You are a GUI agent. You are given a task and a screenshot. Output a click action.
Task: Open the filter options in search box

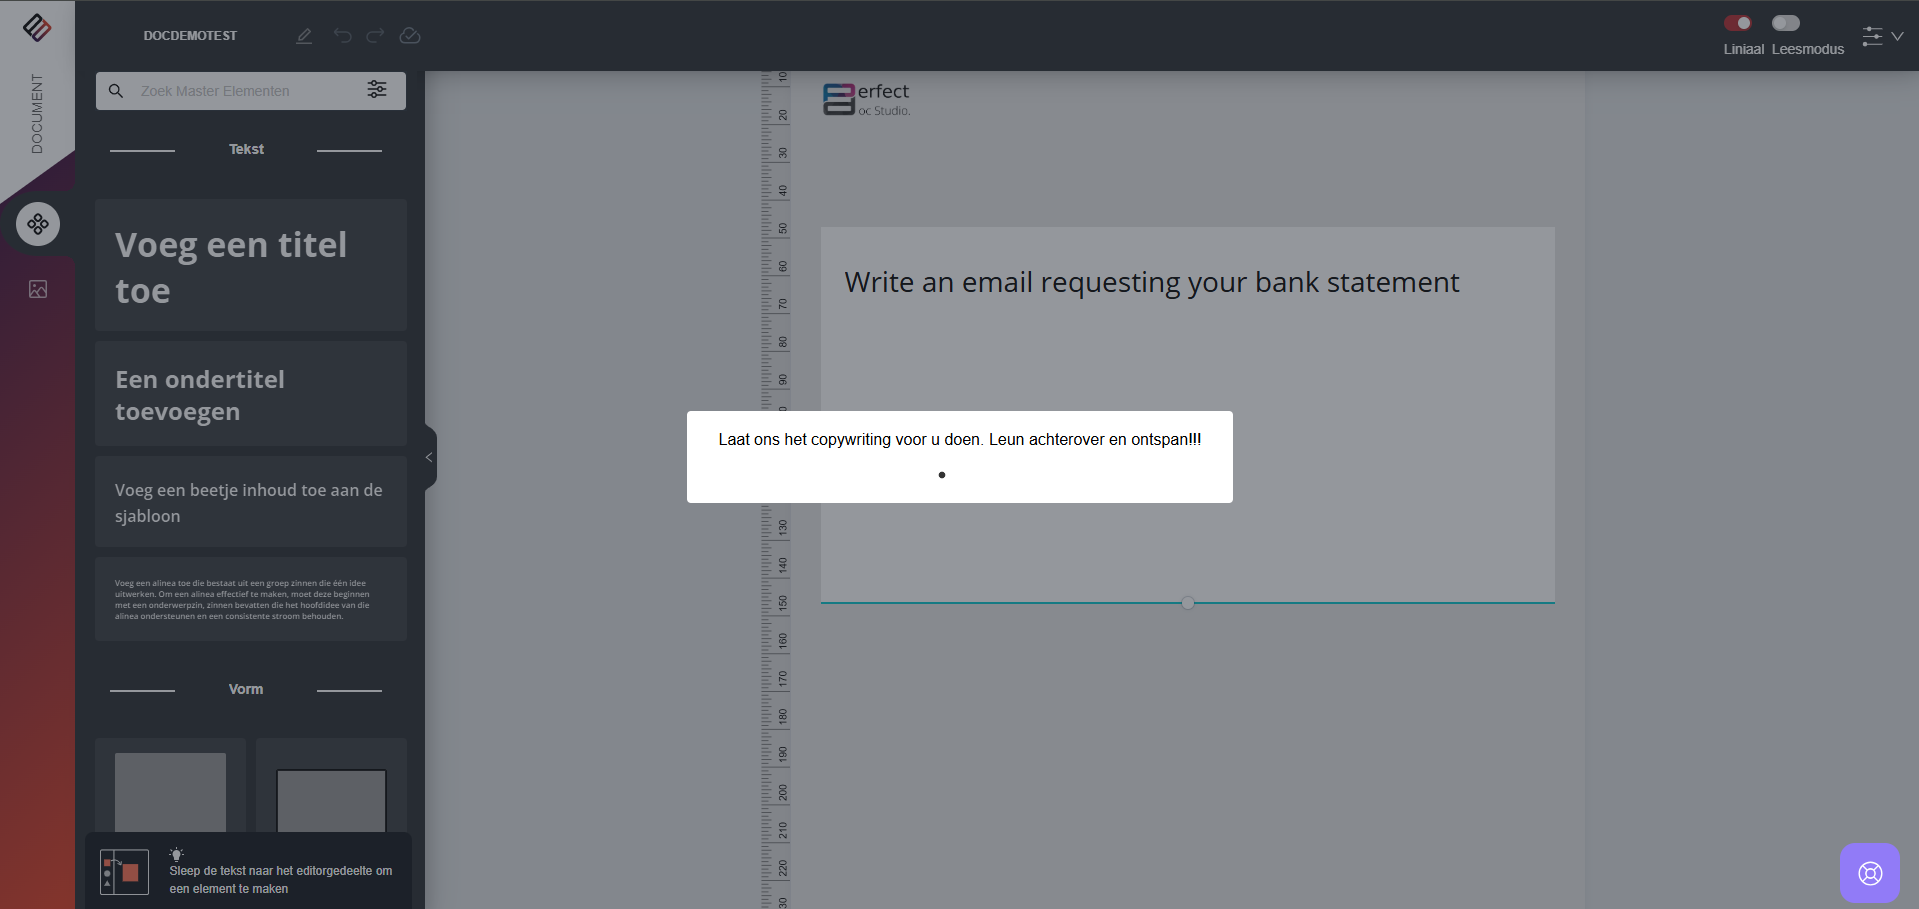pyautogui.click(x=377, y=90)
